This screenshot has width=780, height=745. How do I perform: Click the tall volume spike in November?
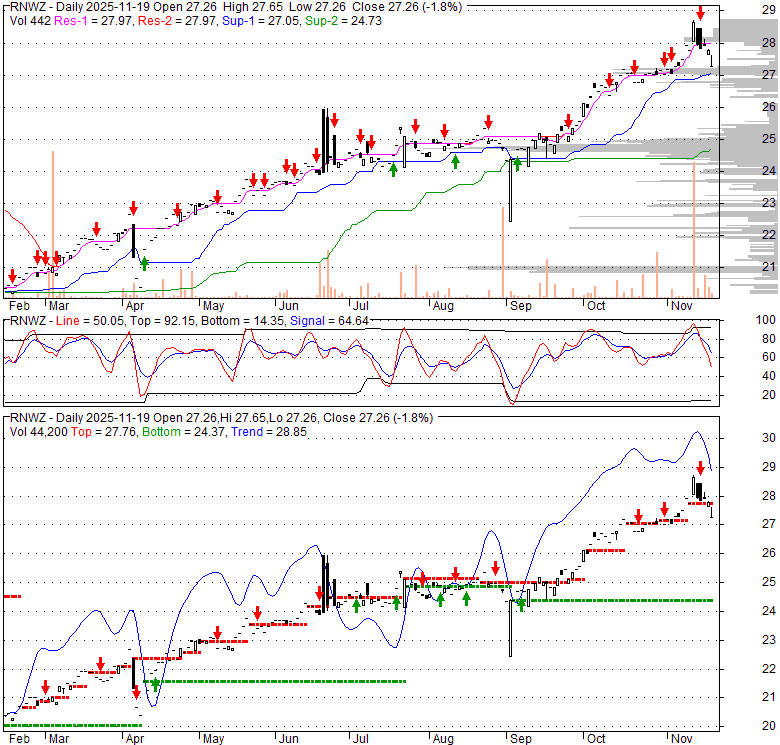(x=693, y=228)
